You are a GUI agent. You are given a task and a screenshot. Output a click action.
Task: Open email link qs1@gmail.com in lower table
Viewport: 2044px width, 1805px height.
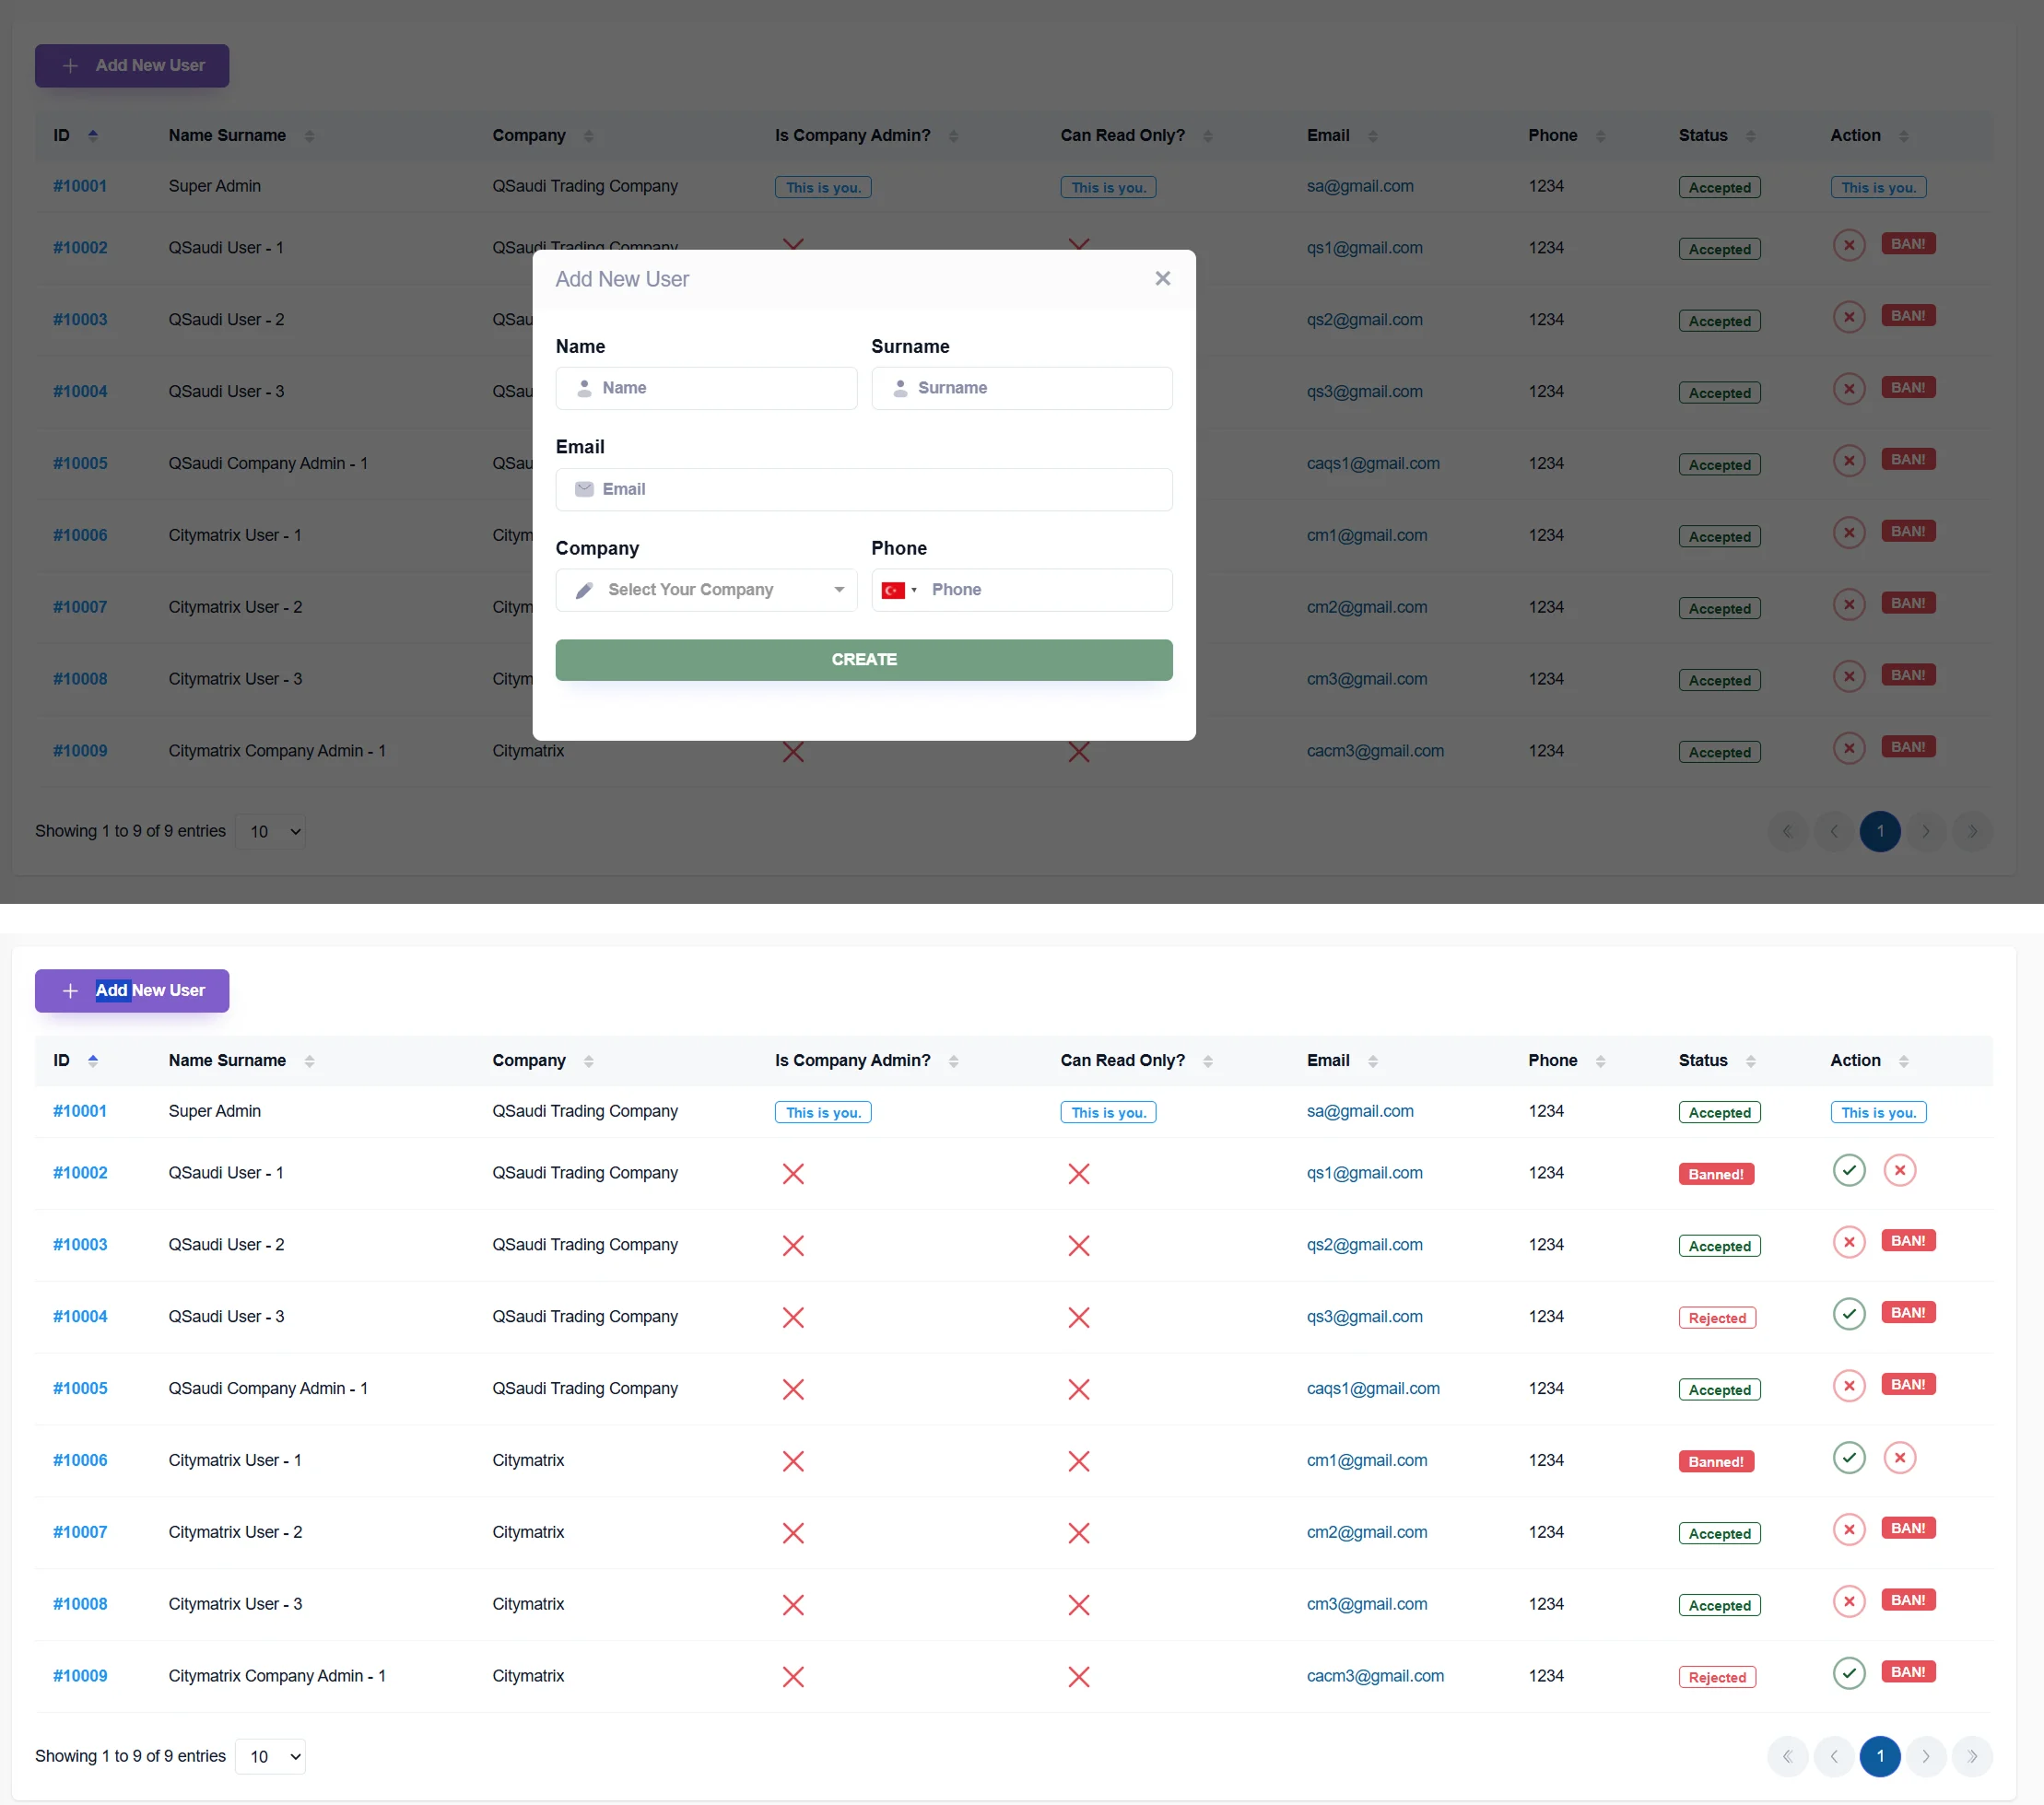pos(1364,1173)
